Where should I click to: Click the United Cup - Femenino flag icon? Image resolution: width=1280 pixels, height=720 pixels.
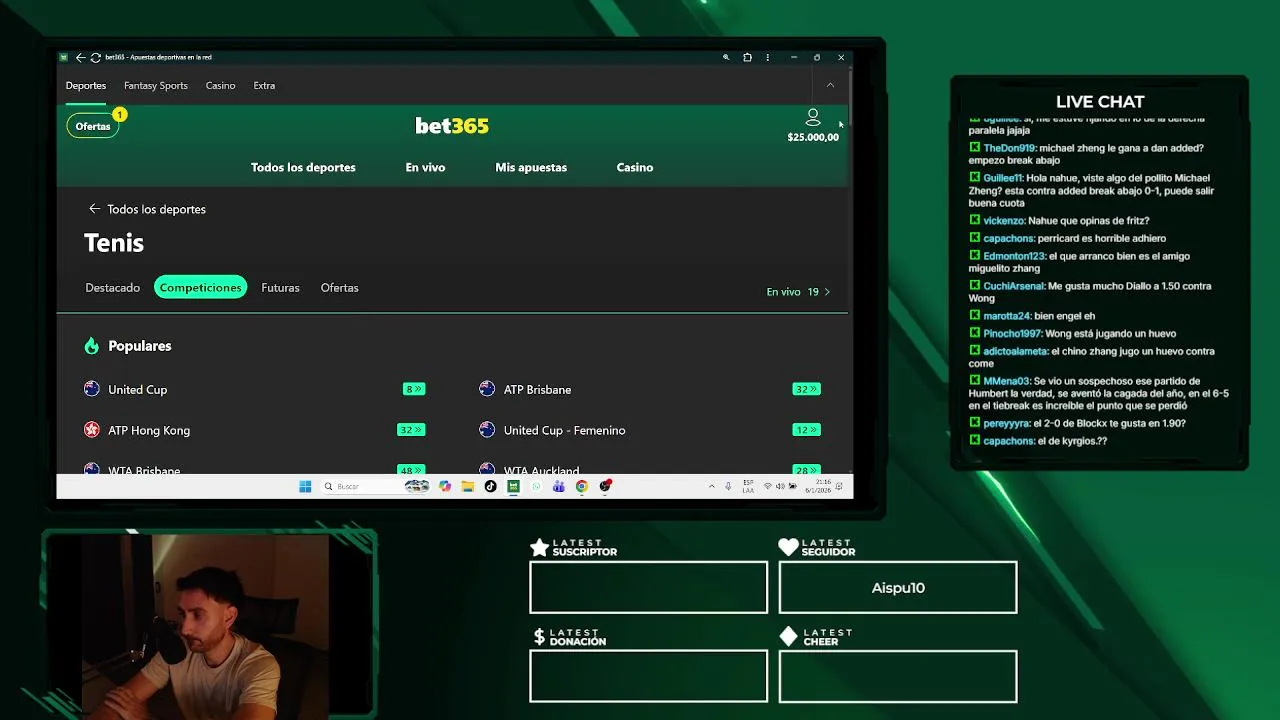[x=487, y=430]
